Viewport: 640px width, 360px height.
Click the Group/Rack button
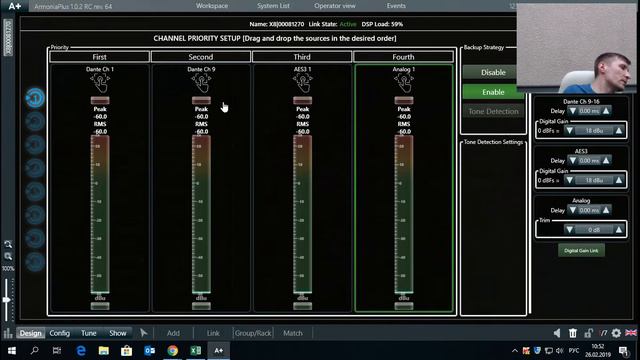[253, 333]
